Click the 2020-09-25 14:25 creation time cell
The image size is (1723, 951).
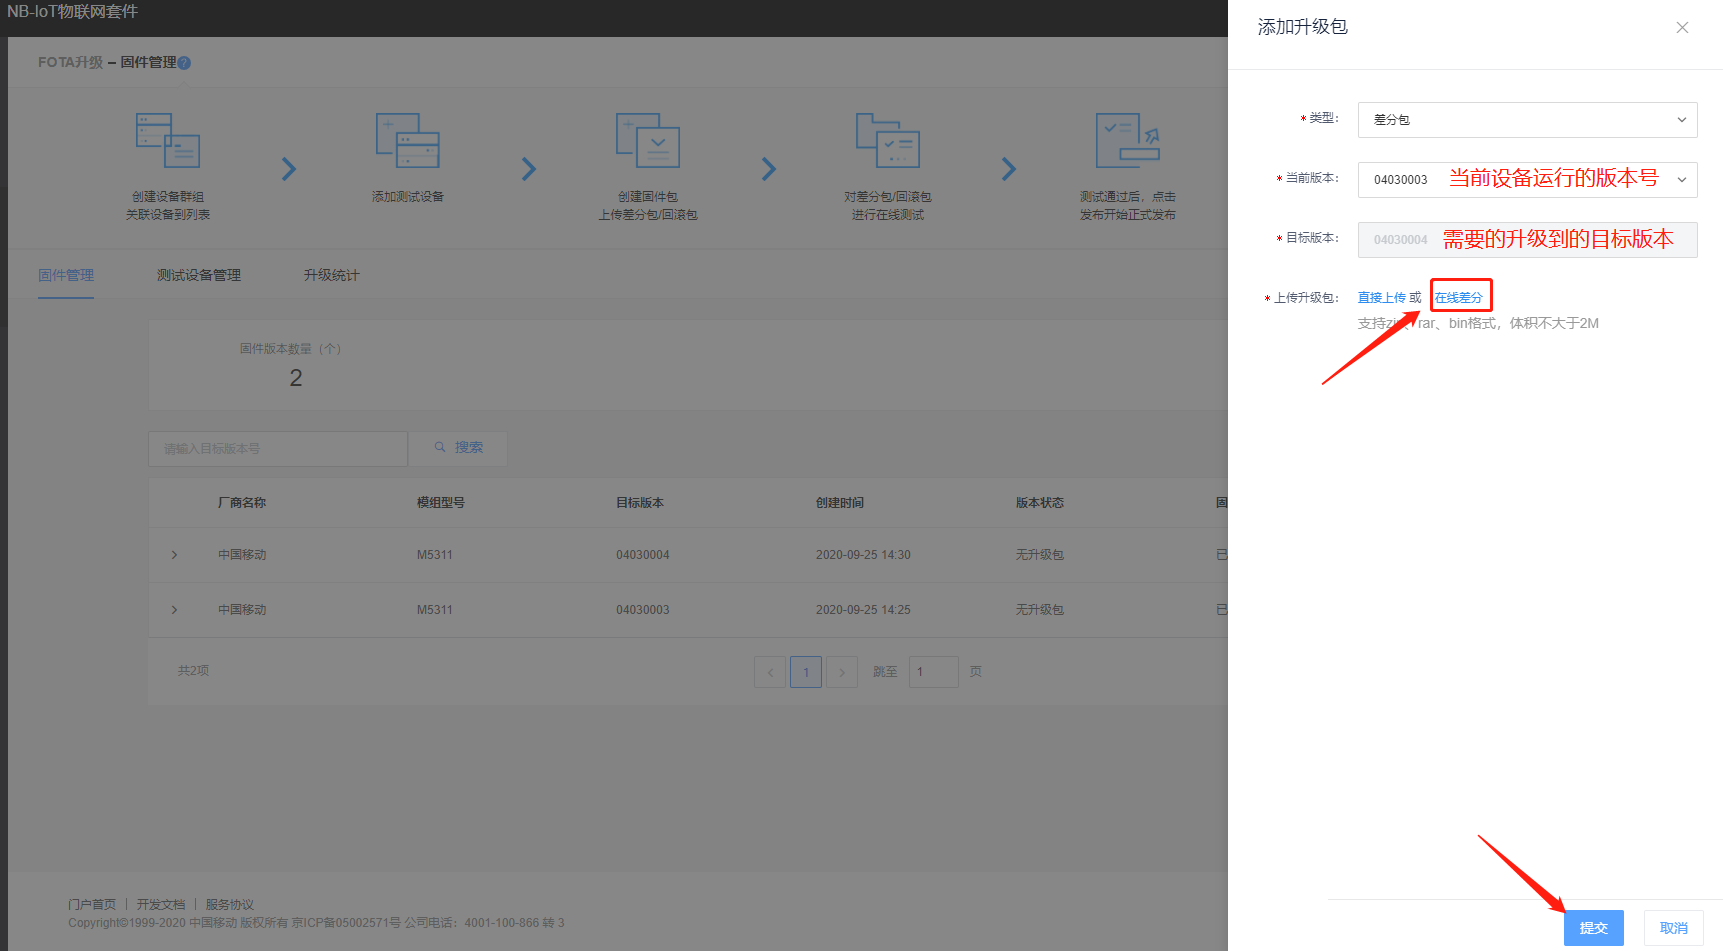click(x=863, y=610)
